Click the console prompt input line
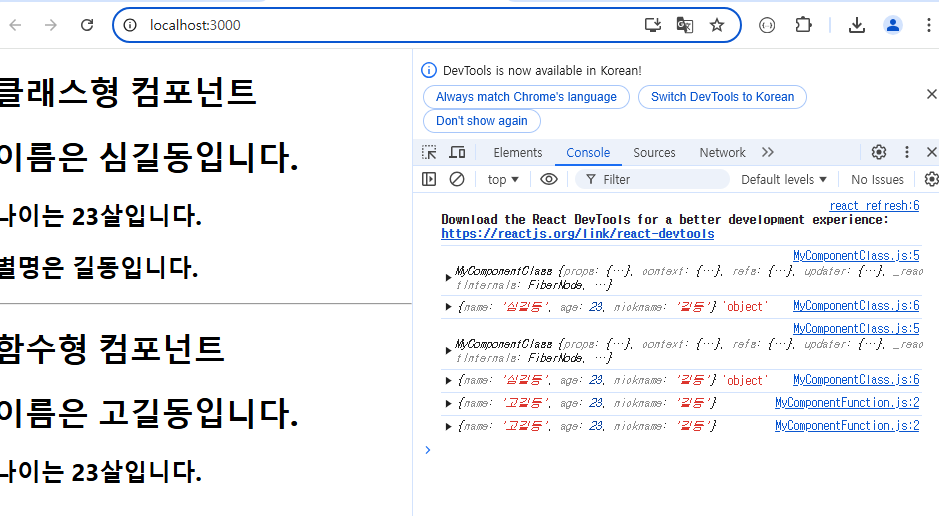Image resolution: width=939 pixels, height=516 pixels. point(677,450)
